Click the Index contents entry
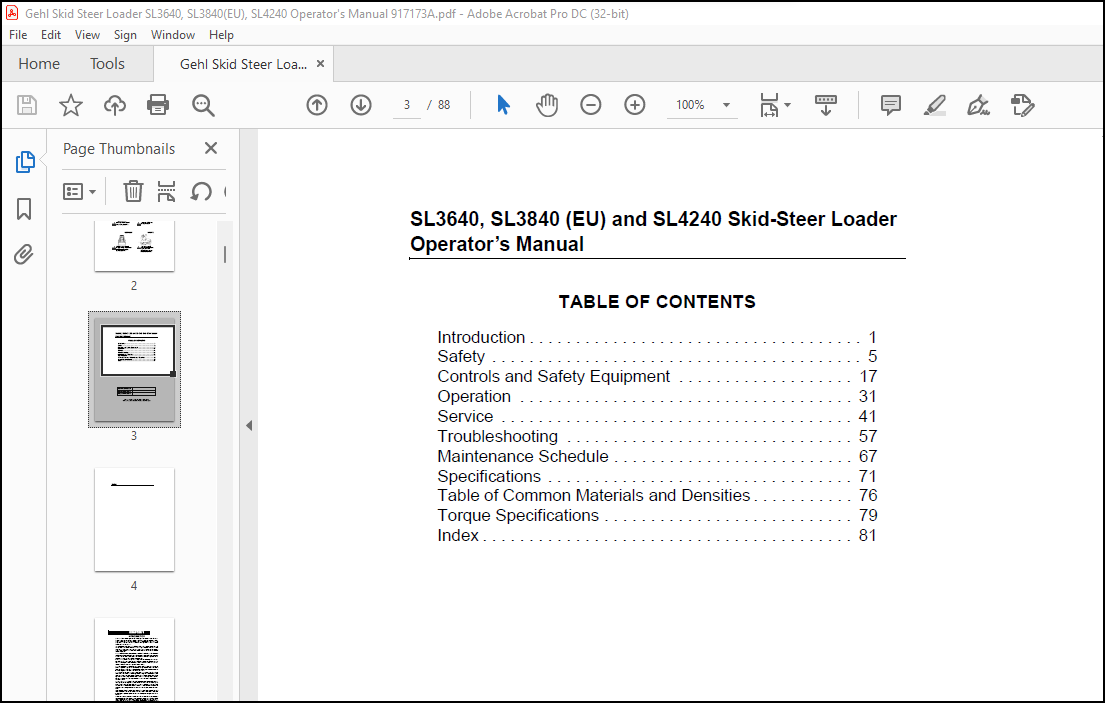 pyautogui.click(x=657, y=535)
